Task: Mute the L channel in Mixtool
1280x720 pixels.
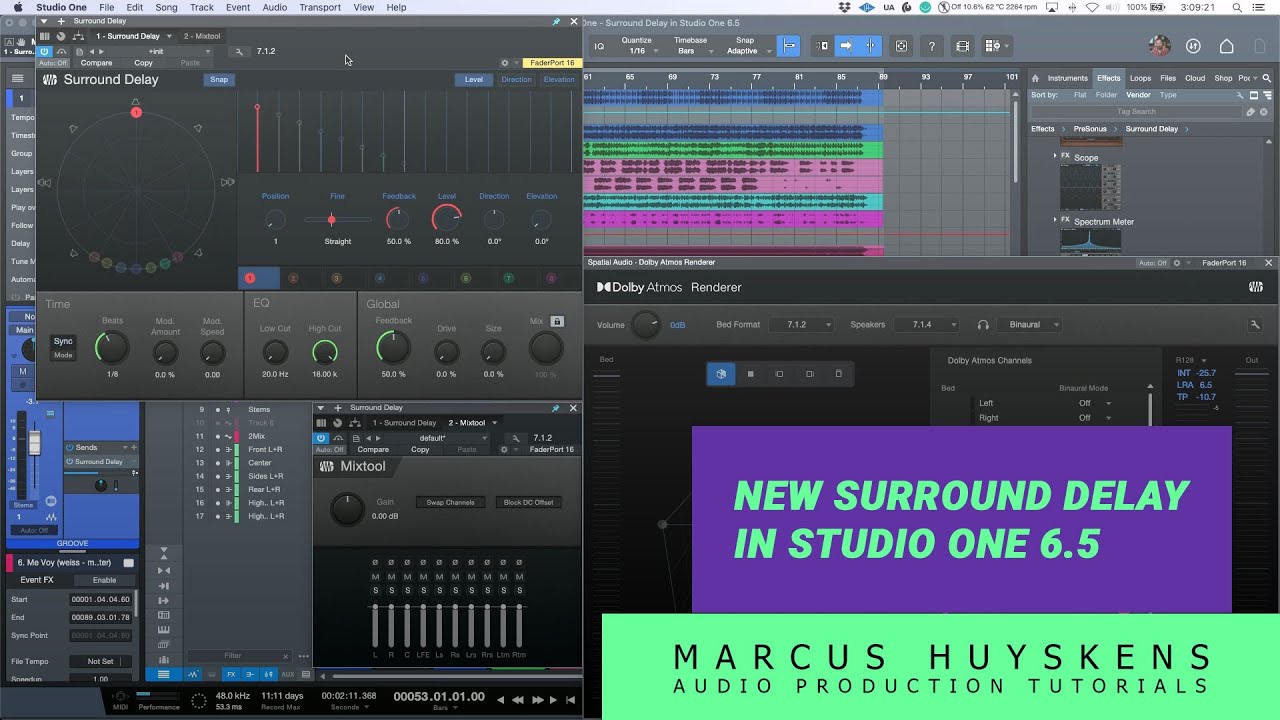Action: pos(375,577)
